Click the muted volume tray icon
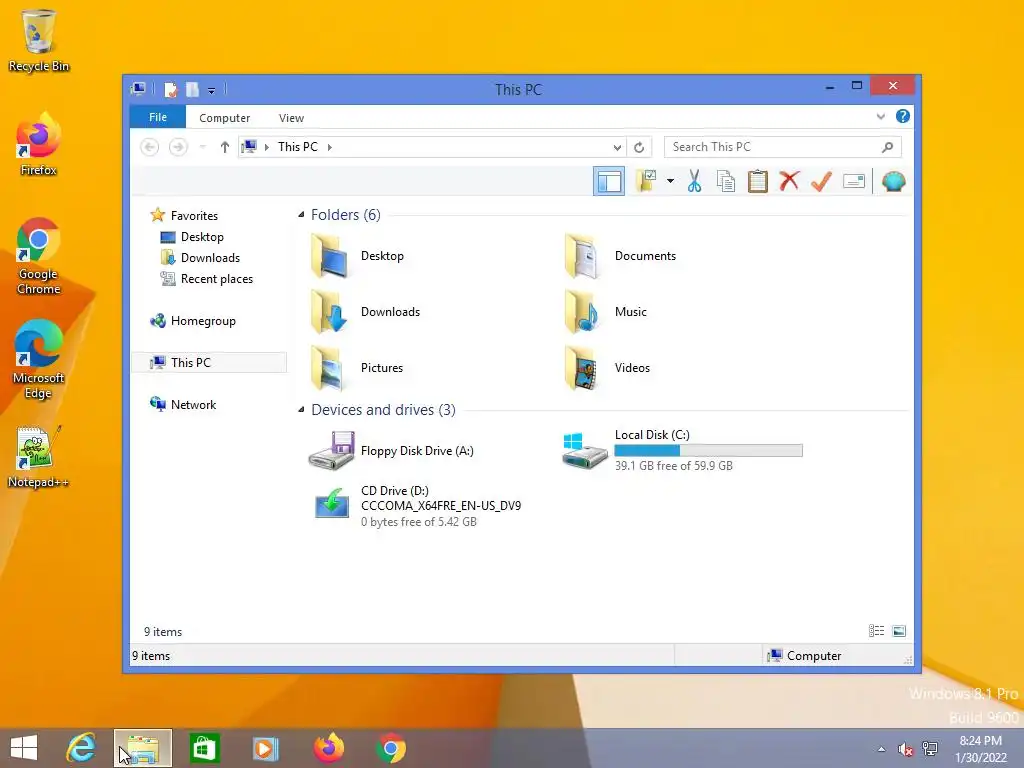Image resolution: width=1024 pixels, height=768 pixels. coord(905,749)
